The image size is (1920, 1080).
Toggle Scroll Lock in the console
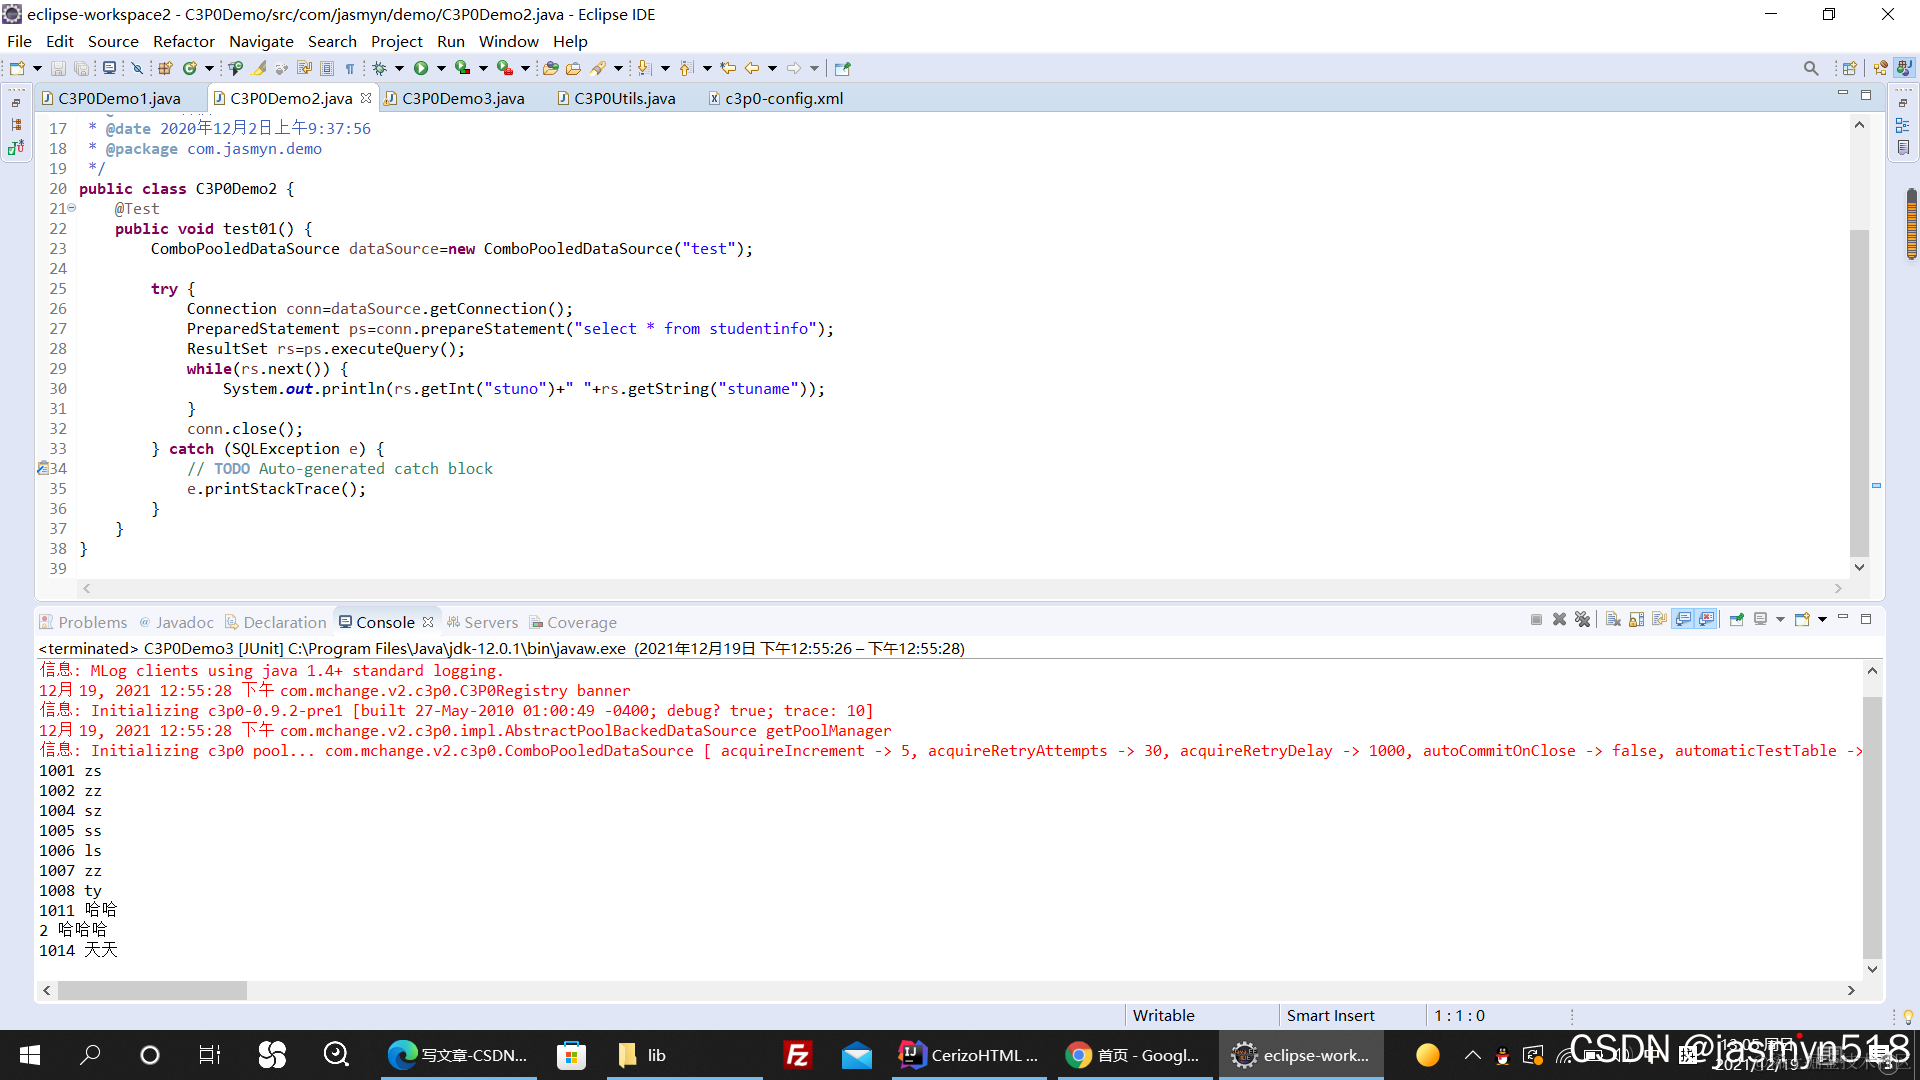pos(1636,620)
